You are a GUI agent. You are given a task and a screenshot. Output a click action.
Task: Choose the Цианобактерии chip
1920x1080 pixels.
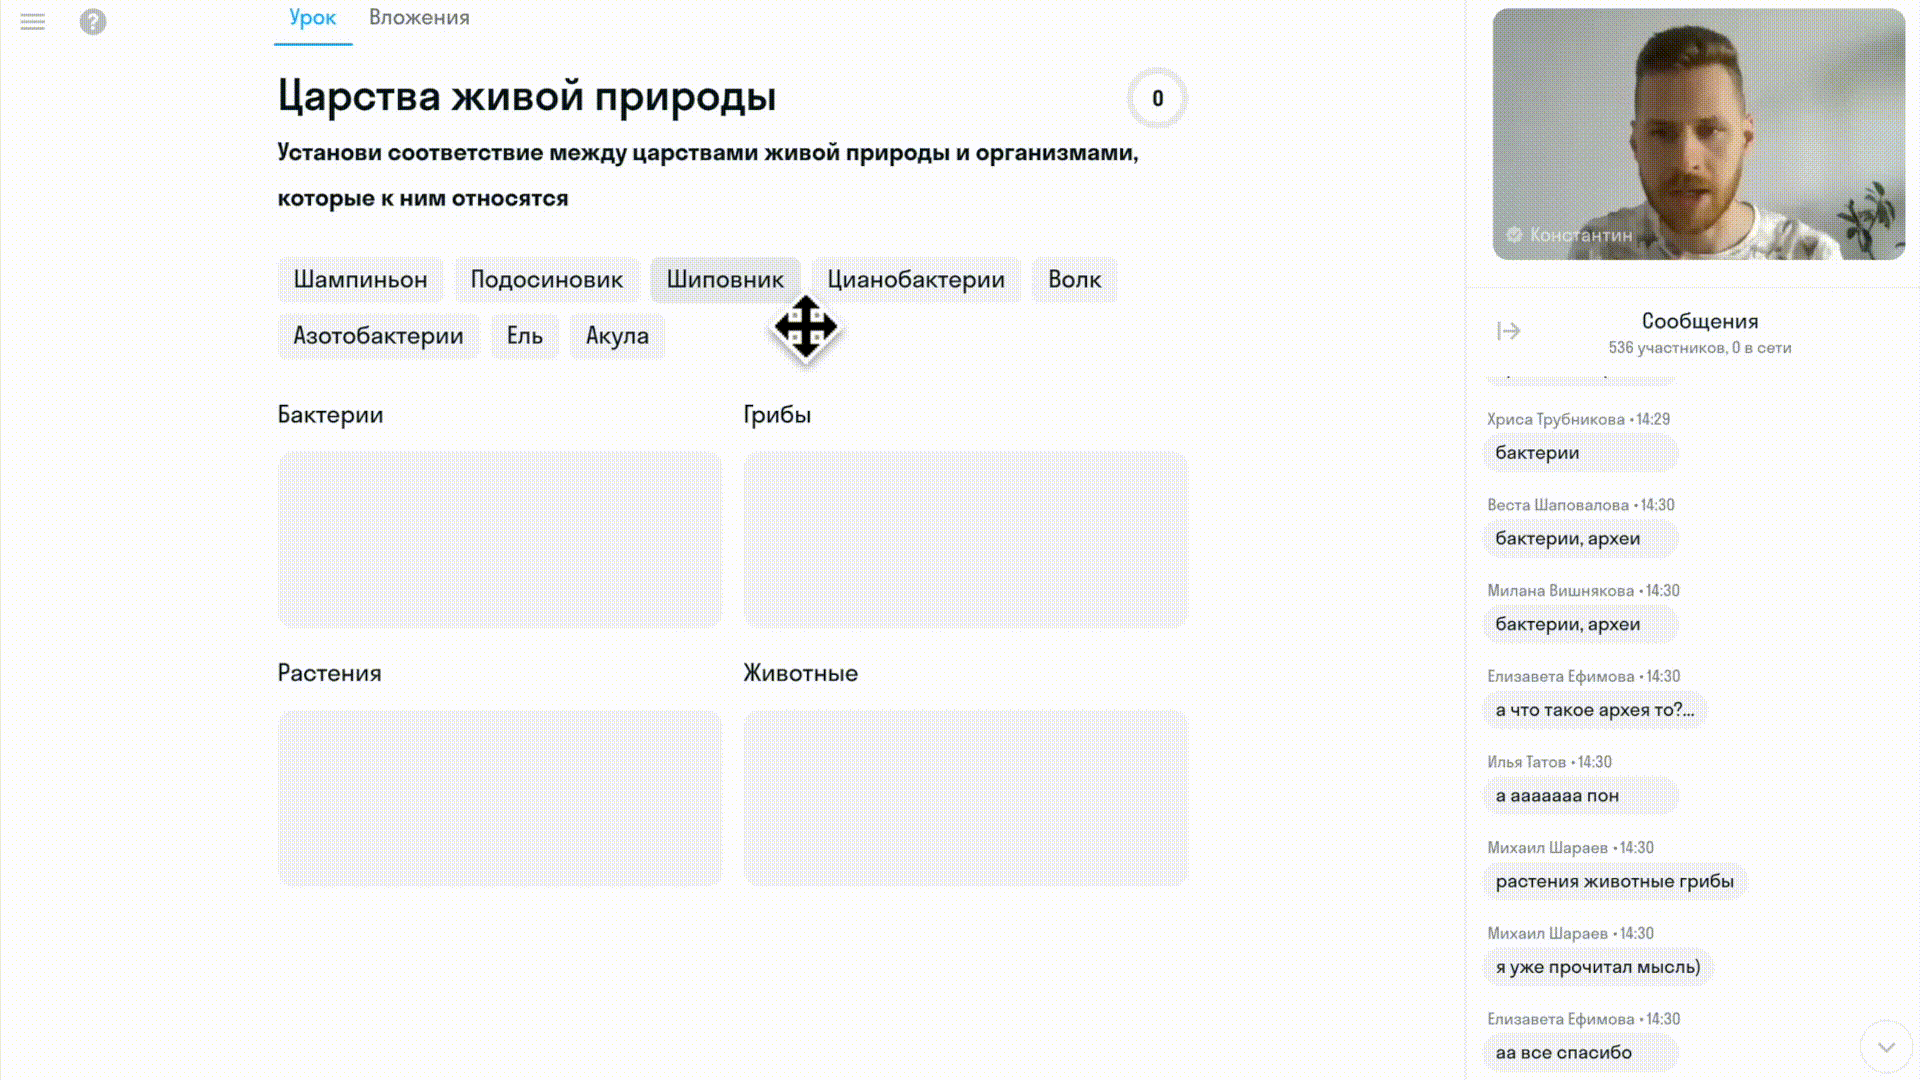click(x=916, y=280)
